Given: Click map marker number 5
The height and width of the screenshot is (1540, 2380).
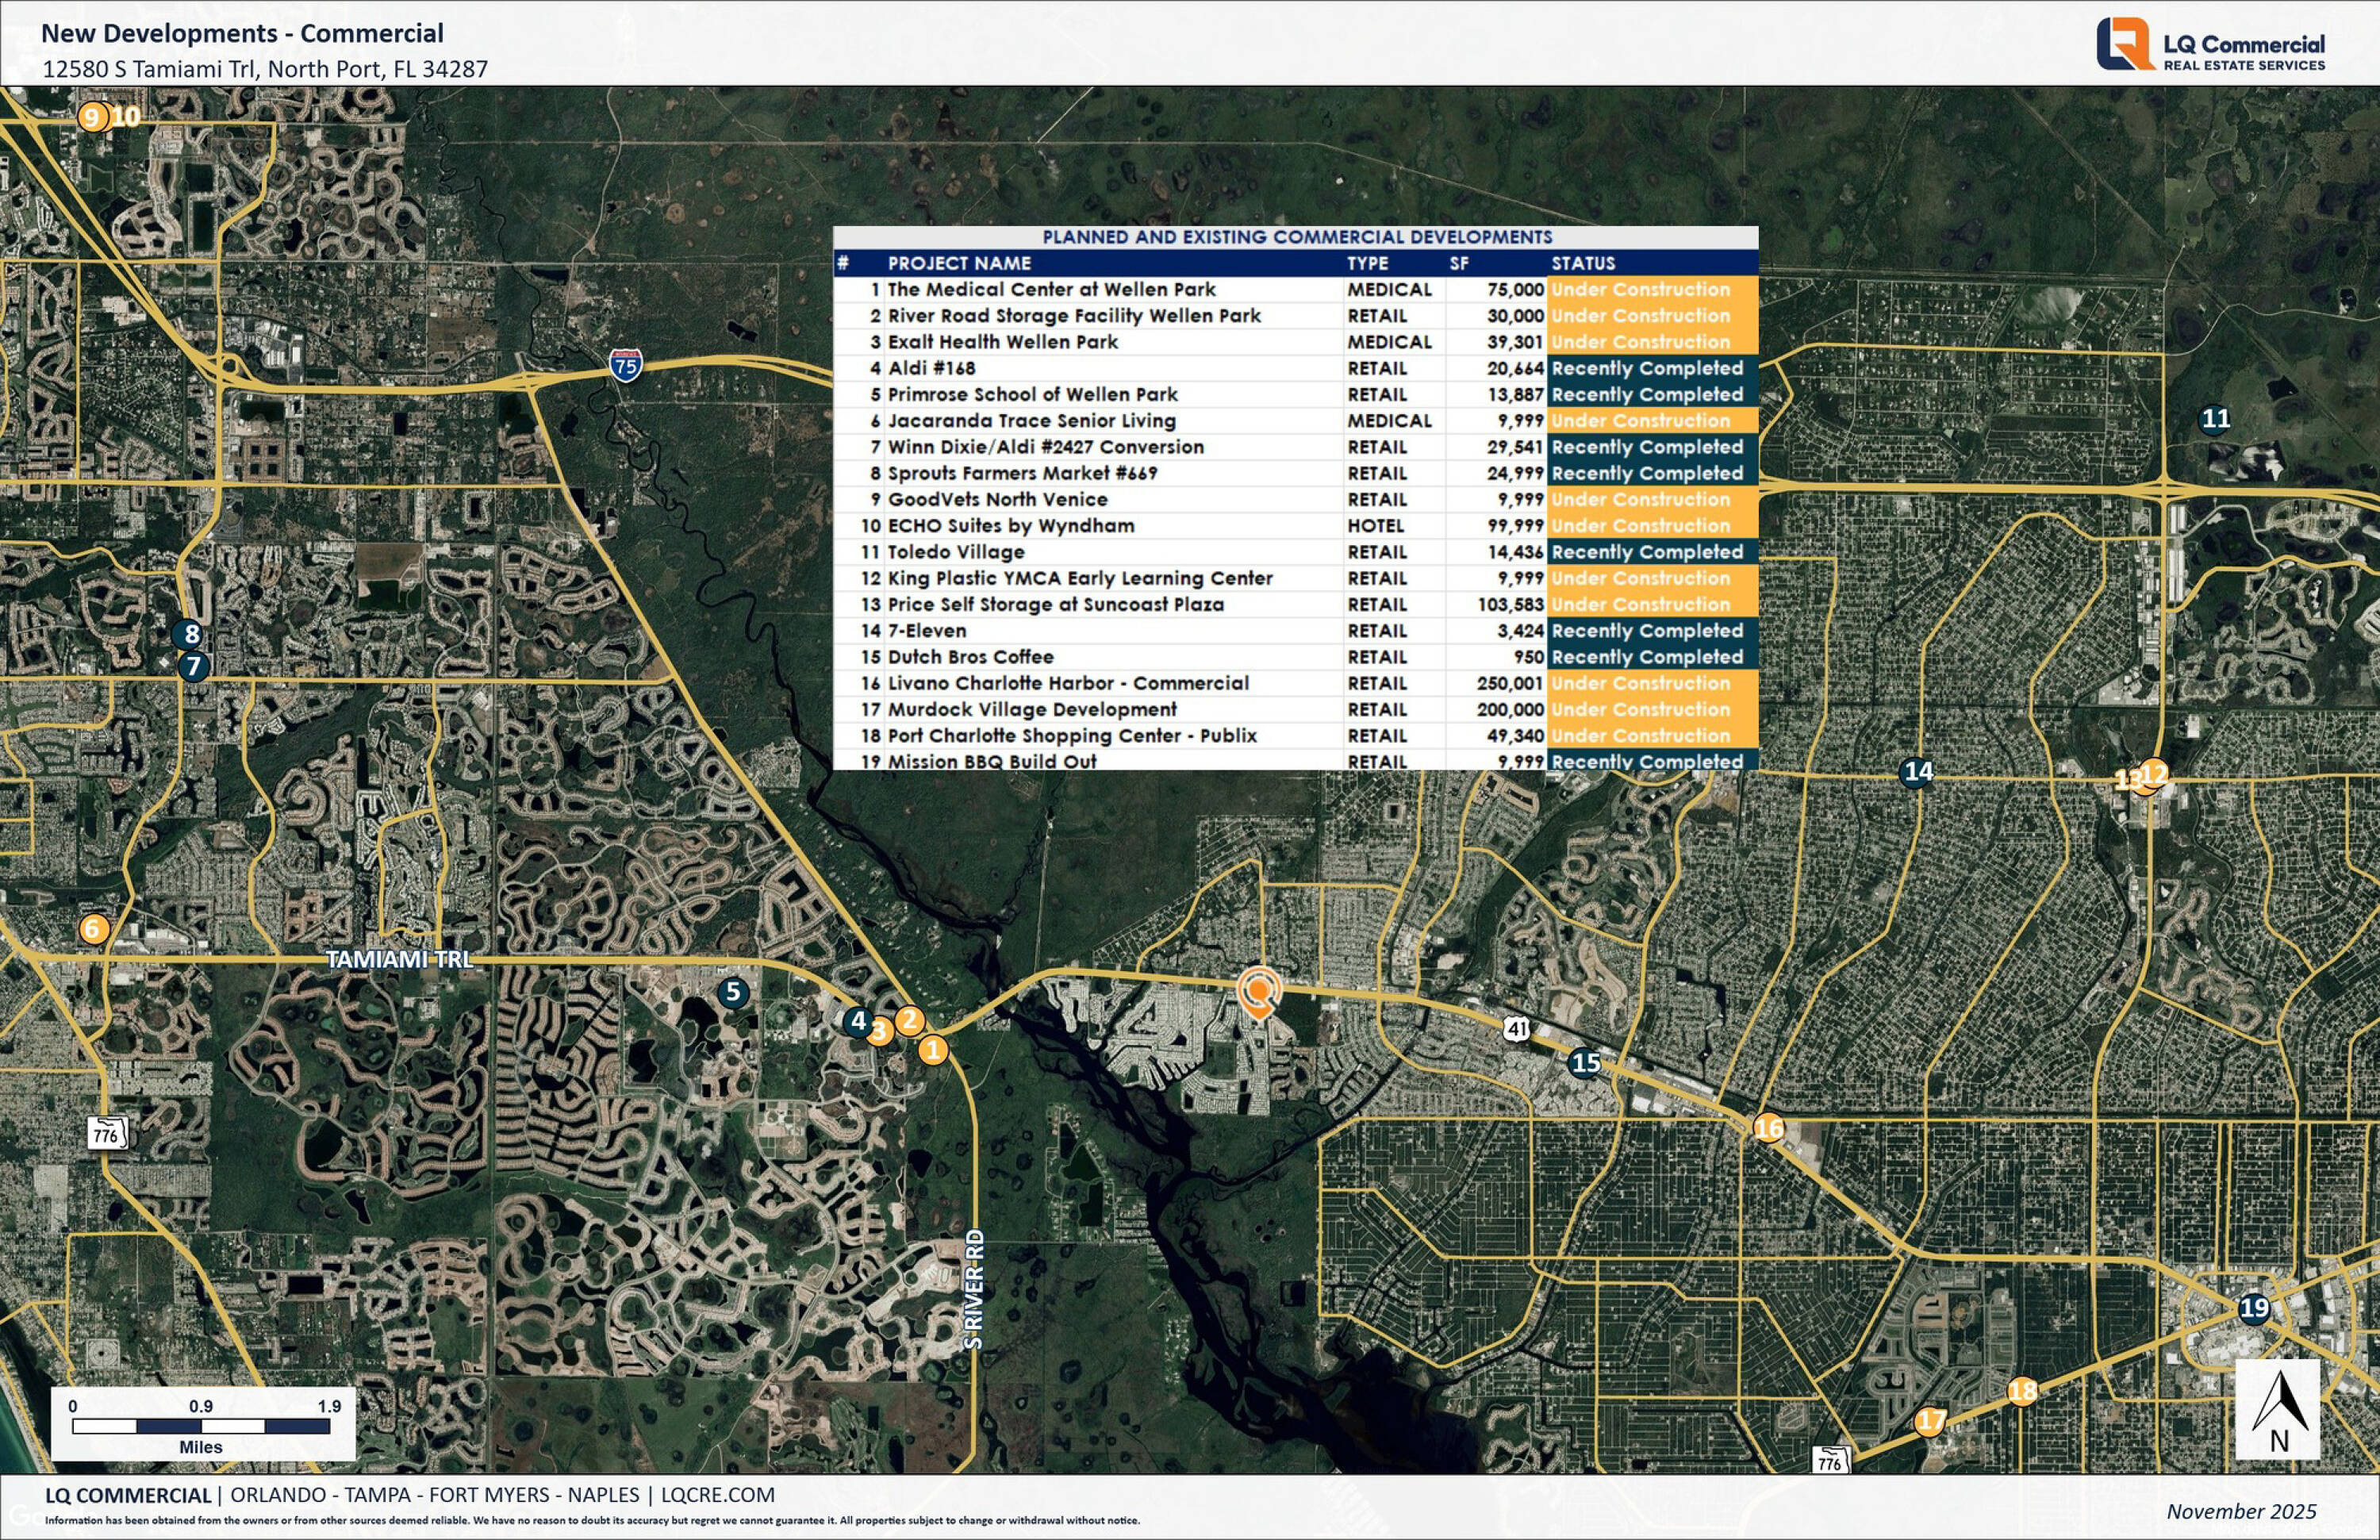Looking at the screenshot, I should (x=733, y=992).
